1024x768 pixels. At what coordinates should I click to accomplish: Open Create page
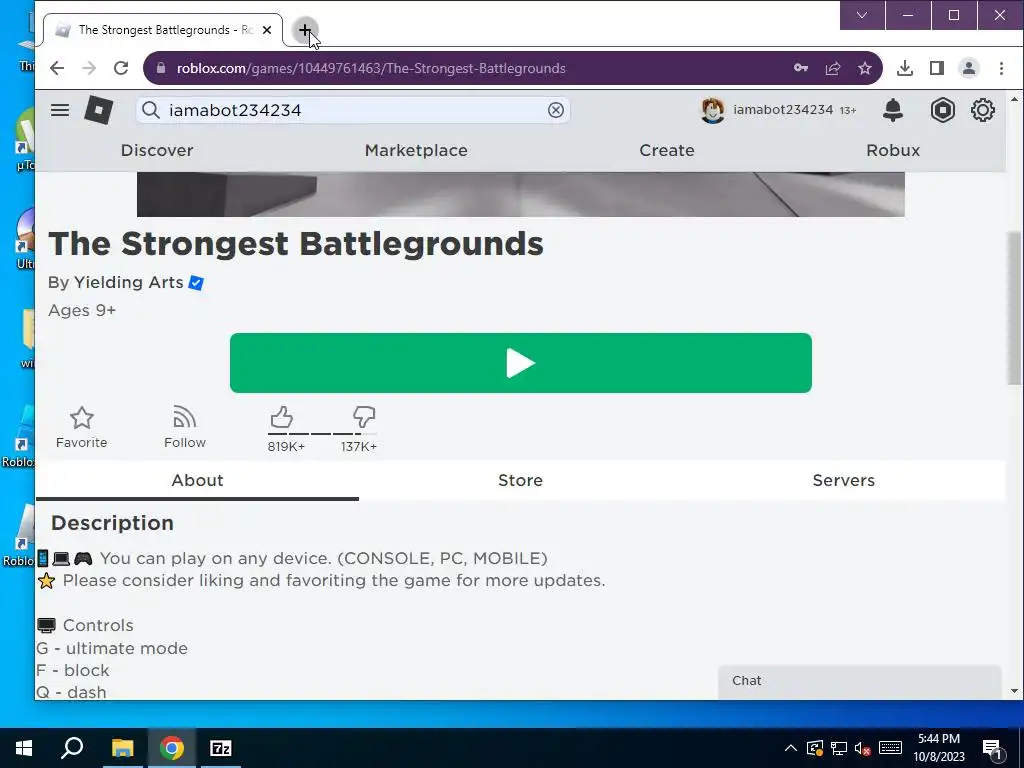[x=667, y=150]
